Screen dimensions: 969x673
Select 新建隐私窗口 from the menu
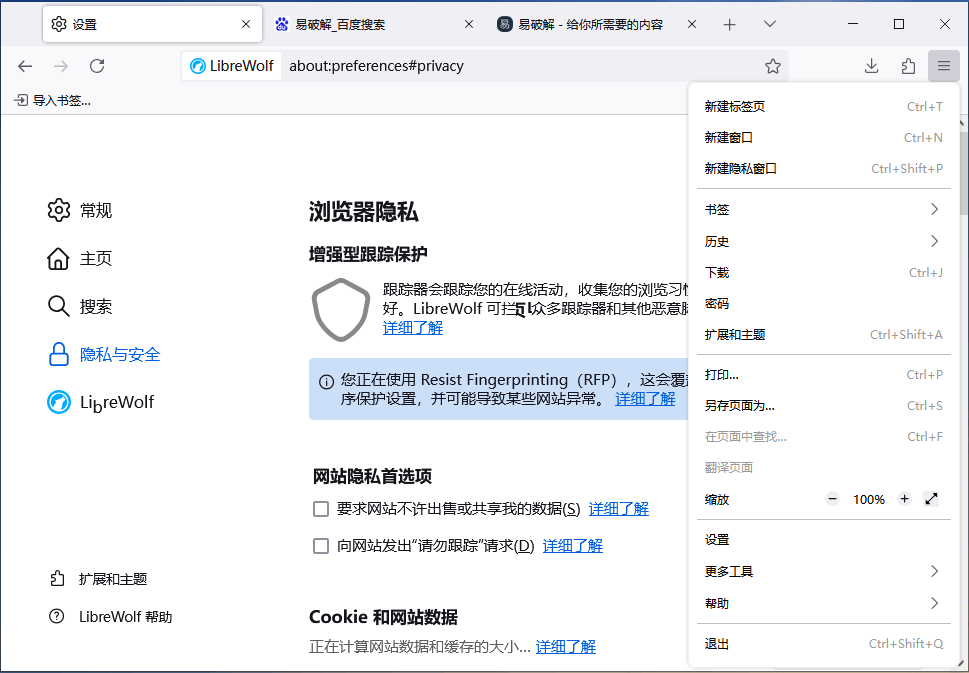click(x=740, y=168)
